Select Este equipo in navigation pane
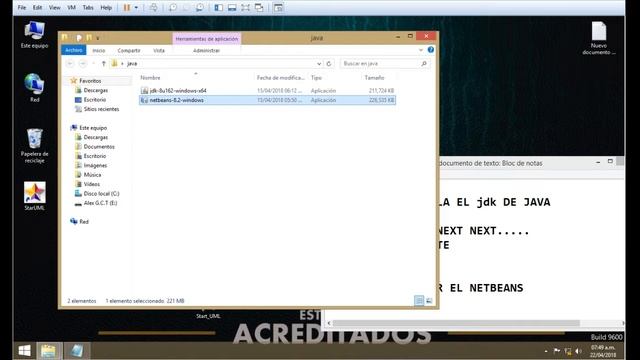 [x=93, y=128]
